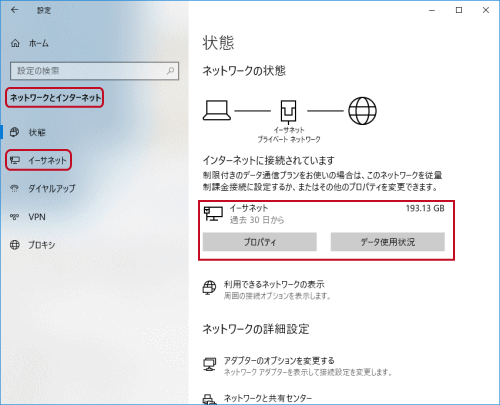Minimize the settings window

click(x=432, y=10)
